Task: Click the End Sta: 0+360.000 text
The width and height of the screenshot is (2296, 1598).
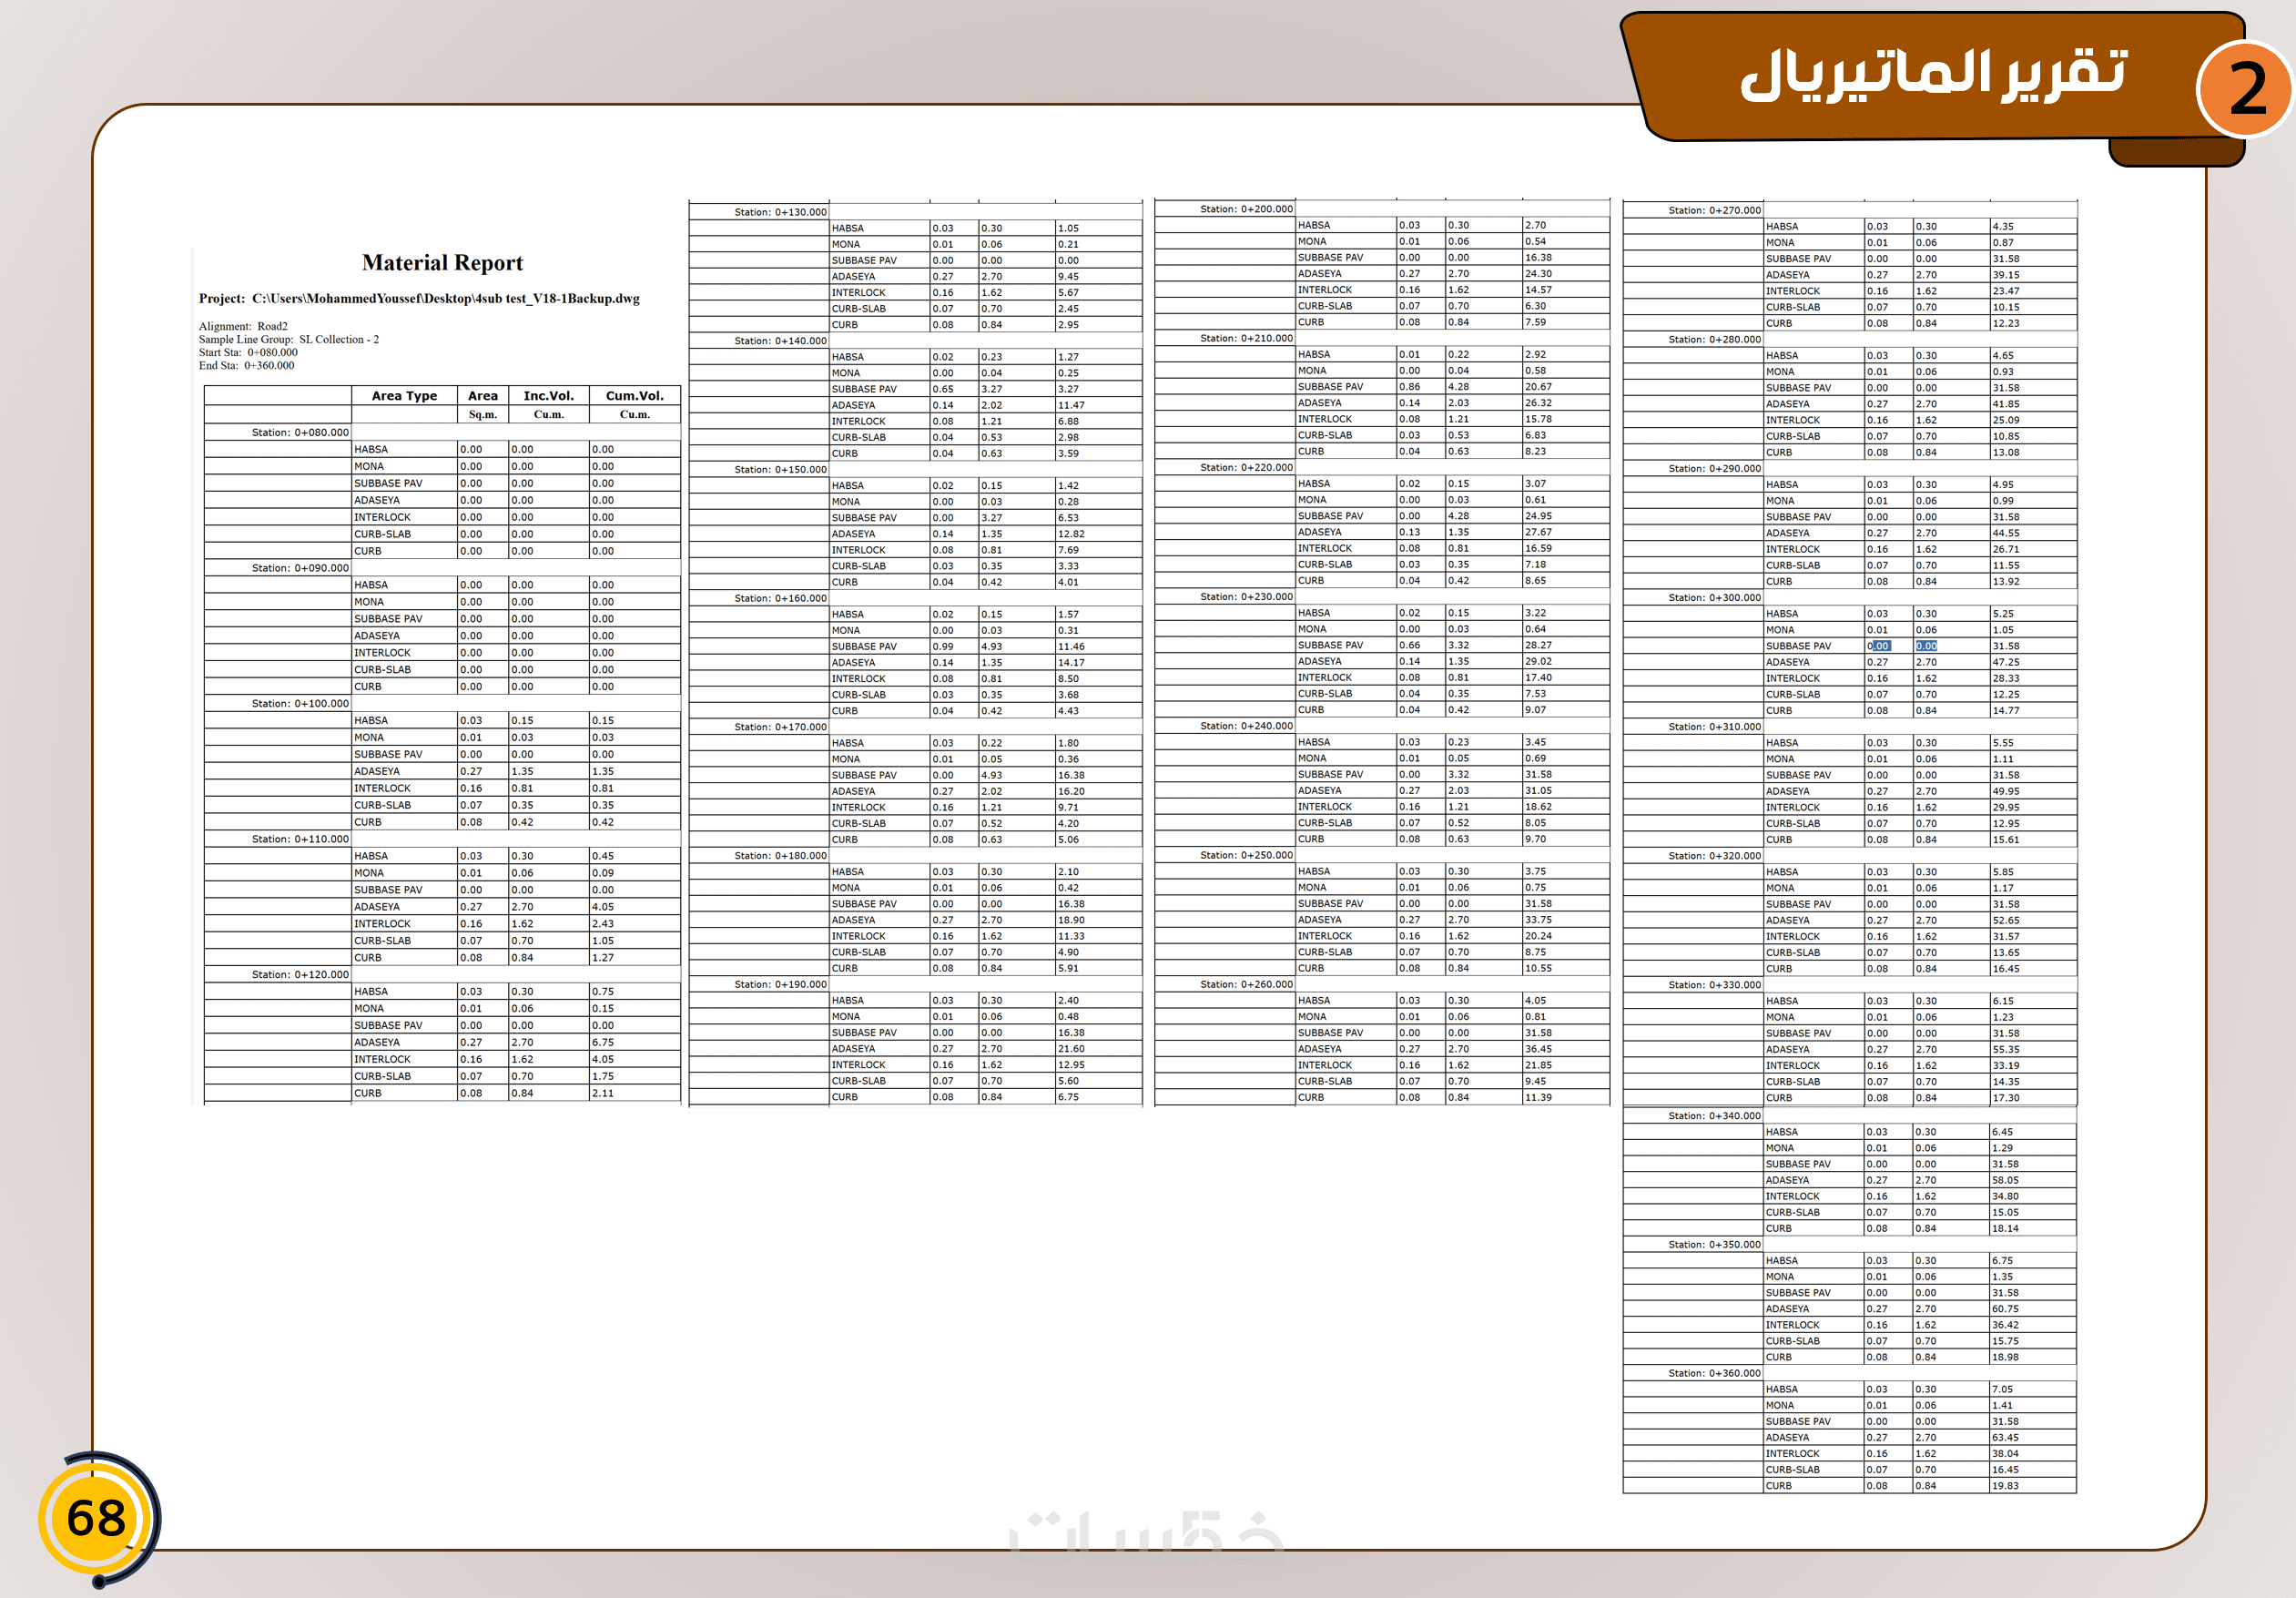Action: coord(246,365)
